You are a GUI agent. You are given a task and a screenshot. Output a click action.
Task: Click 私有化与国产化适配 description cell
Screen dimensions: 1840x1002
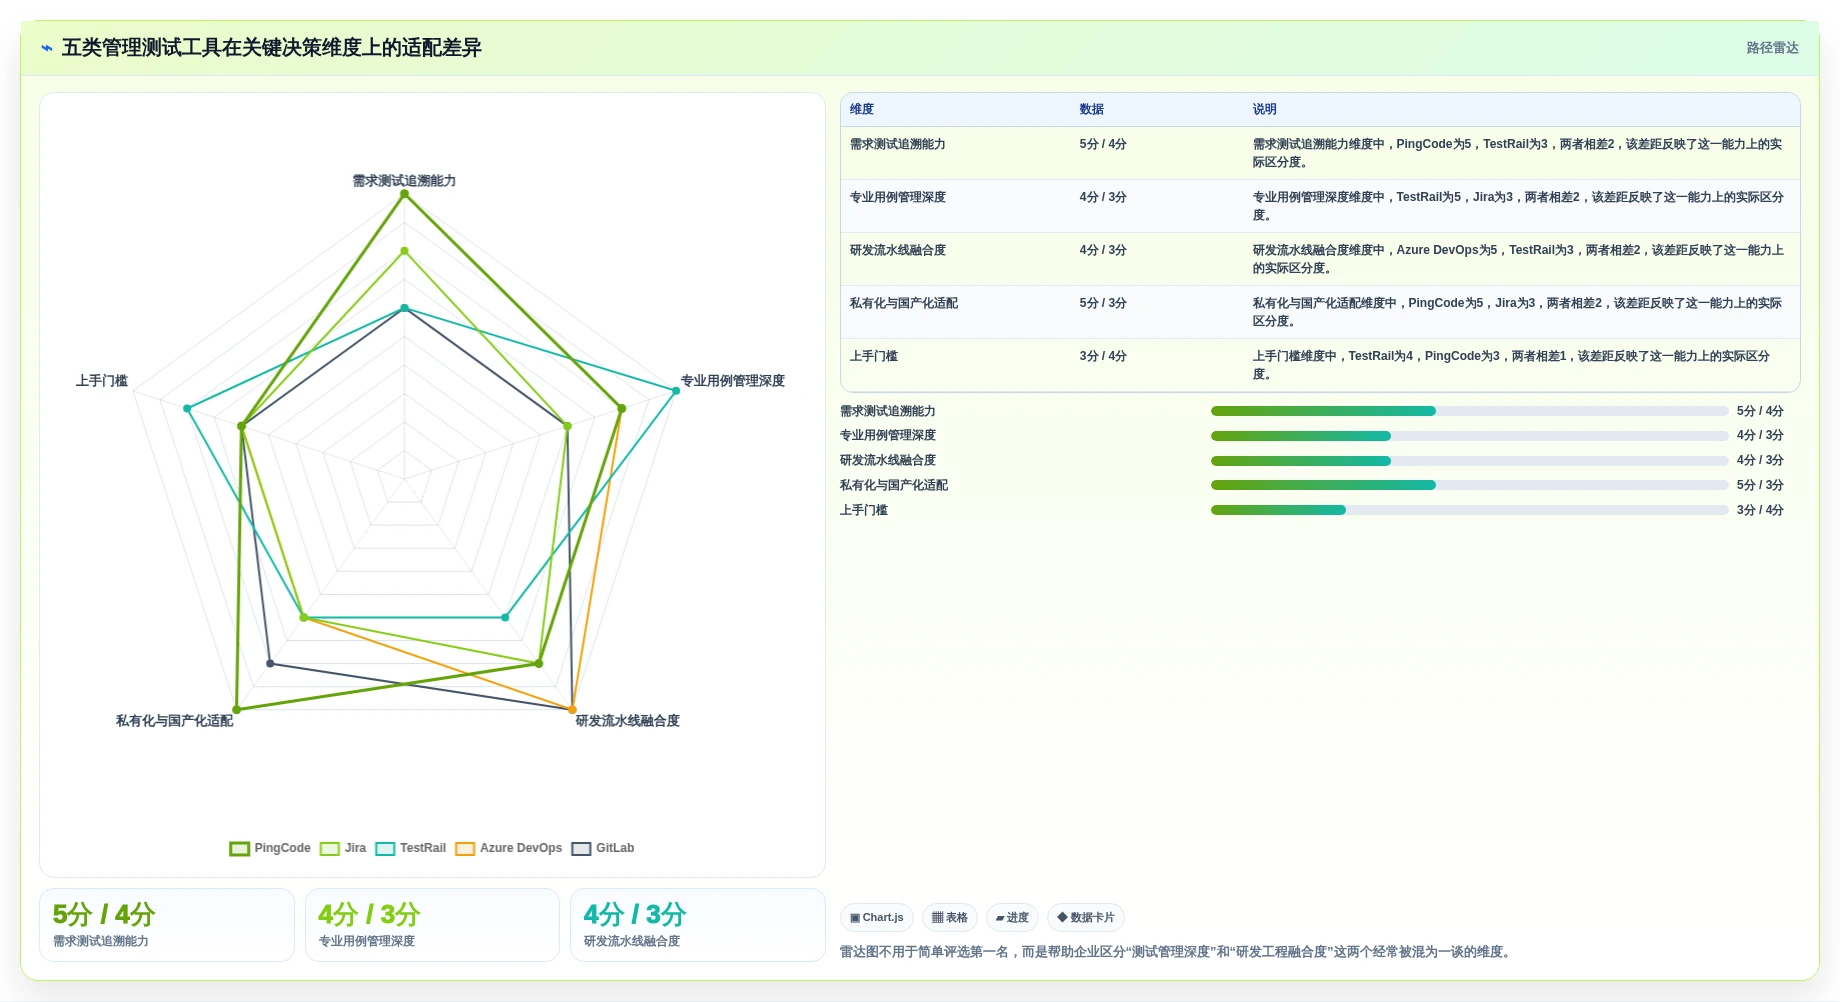[x=1520, y=312]
